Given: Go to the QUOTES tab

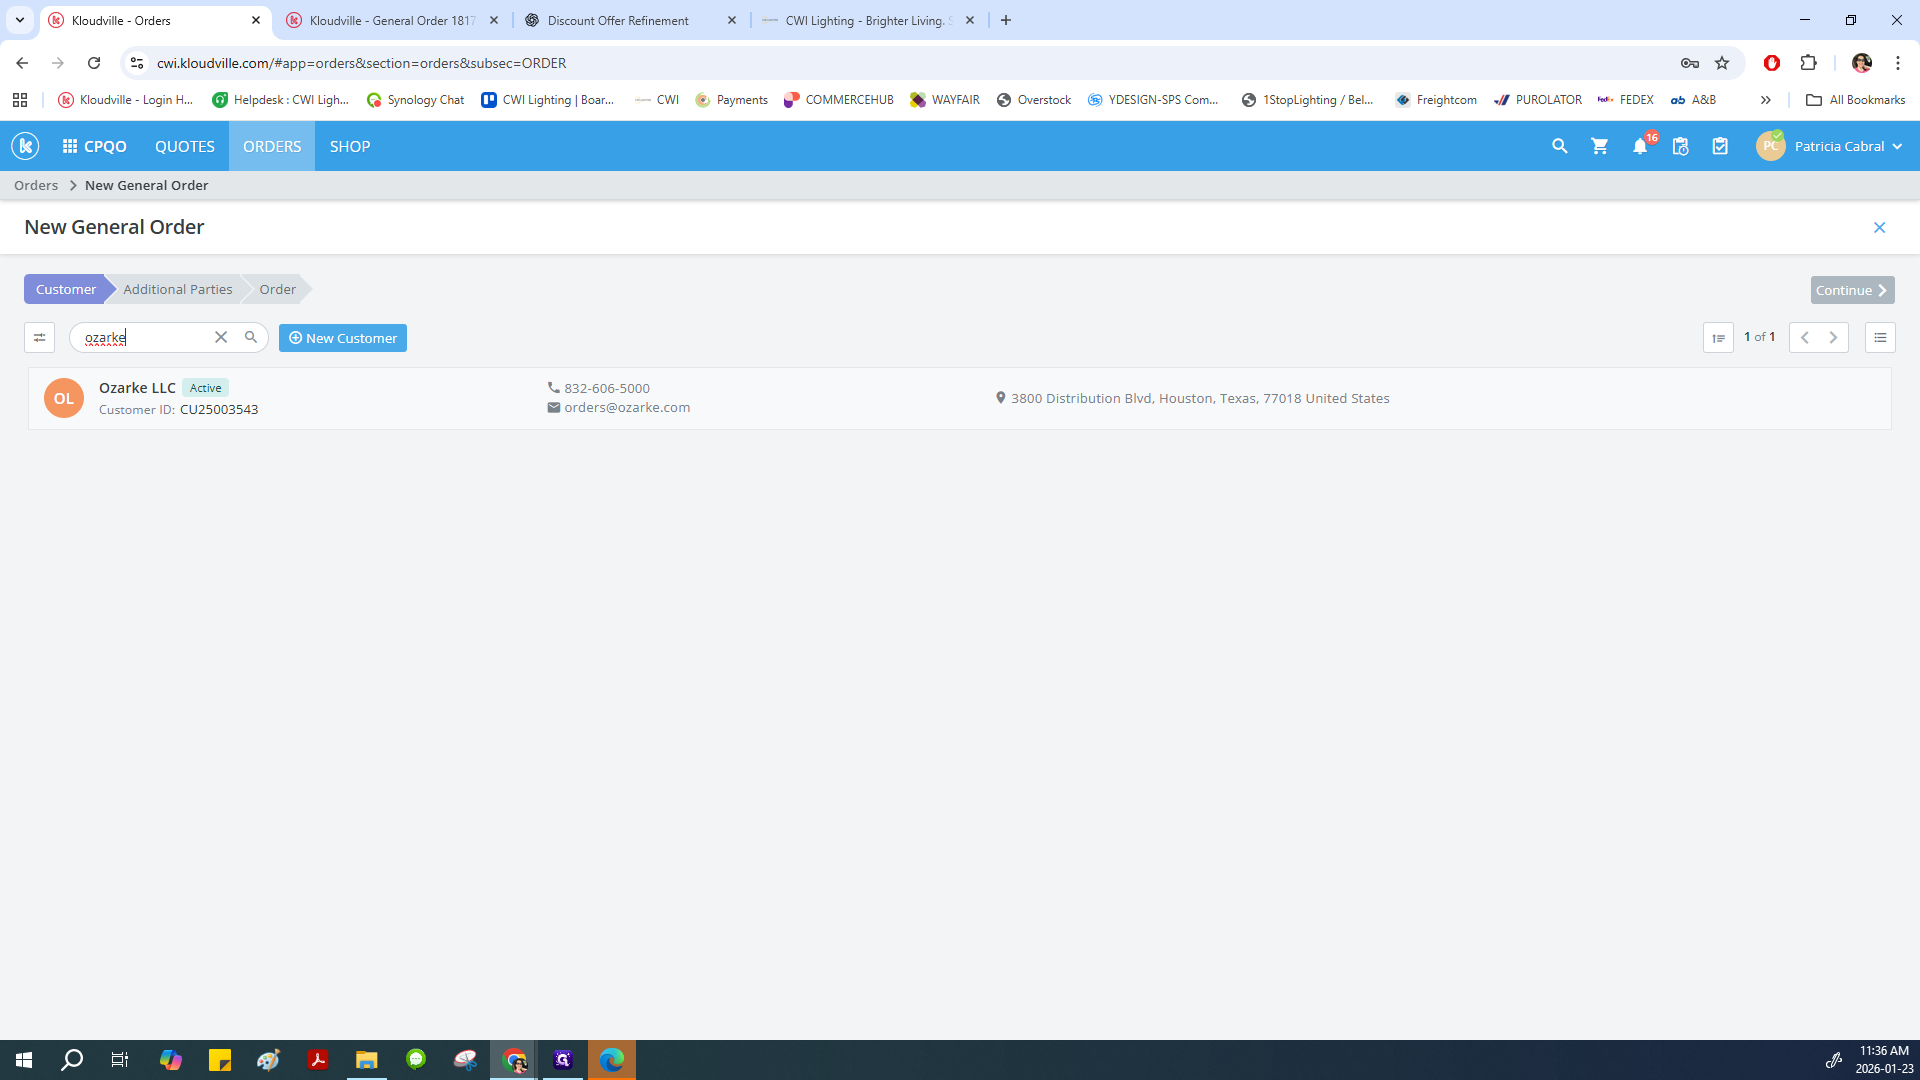Looking at the screenshot, I should point(185,146).
